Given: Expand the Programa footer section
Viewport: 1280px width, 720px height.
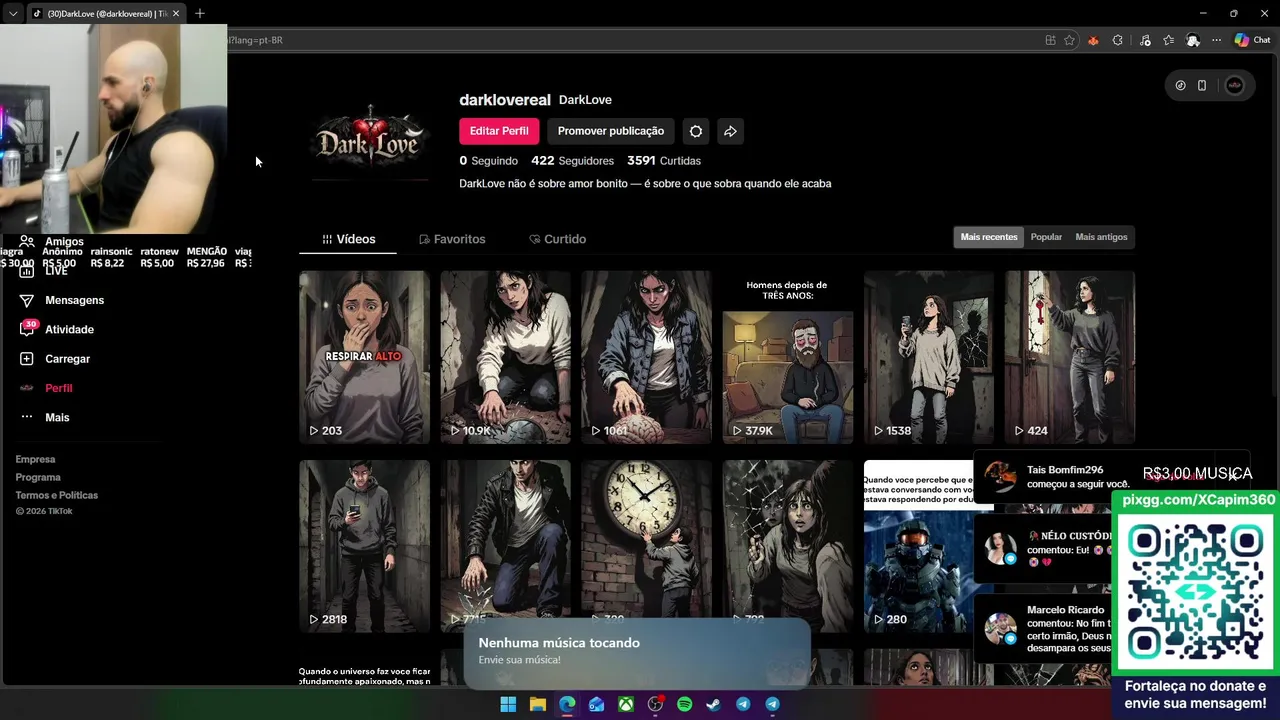Looking at the screenshot, I should click(38, 477).
